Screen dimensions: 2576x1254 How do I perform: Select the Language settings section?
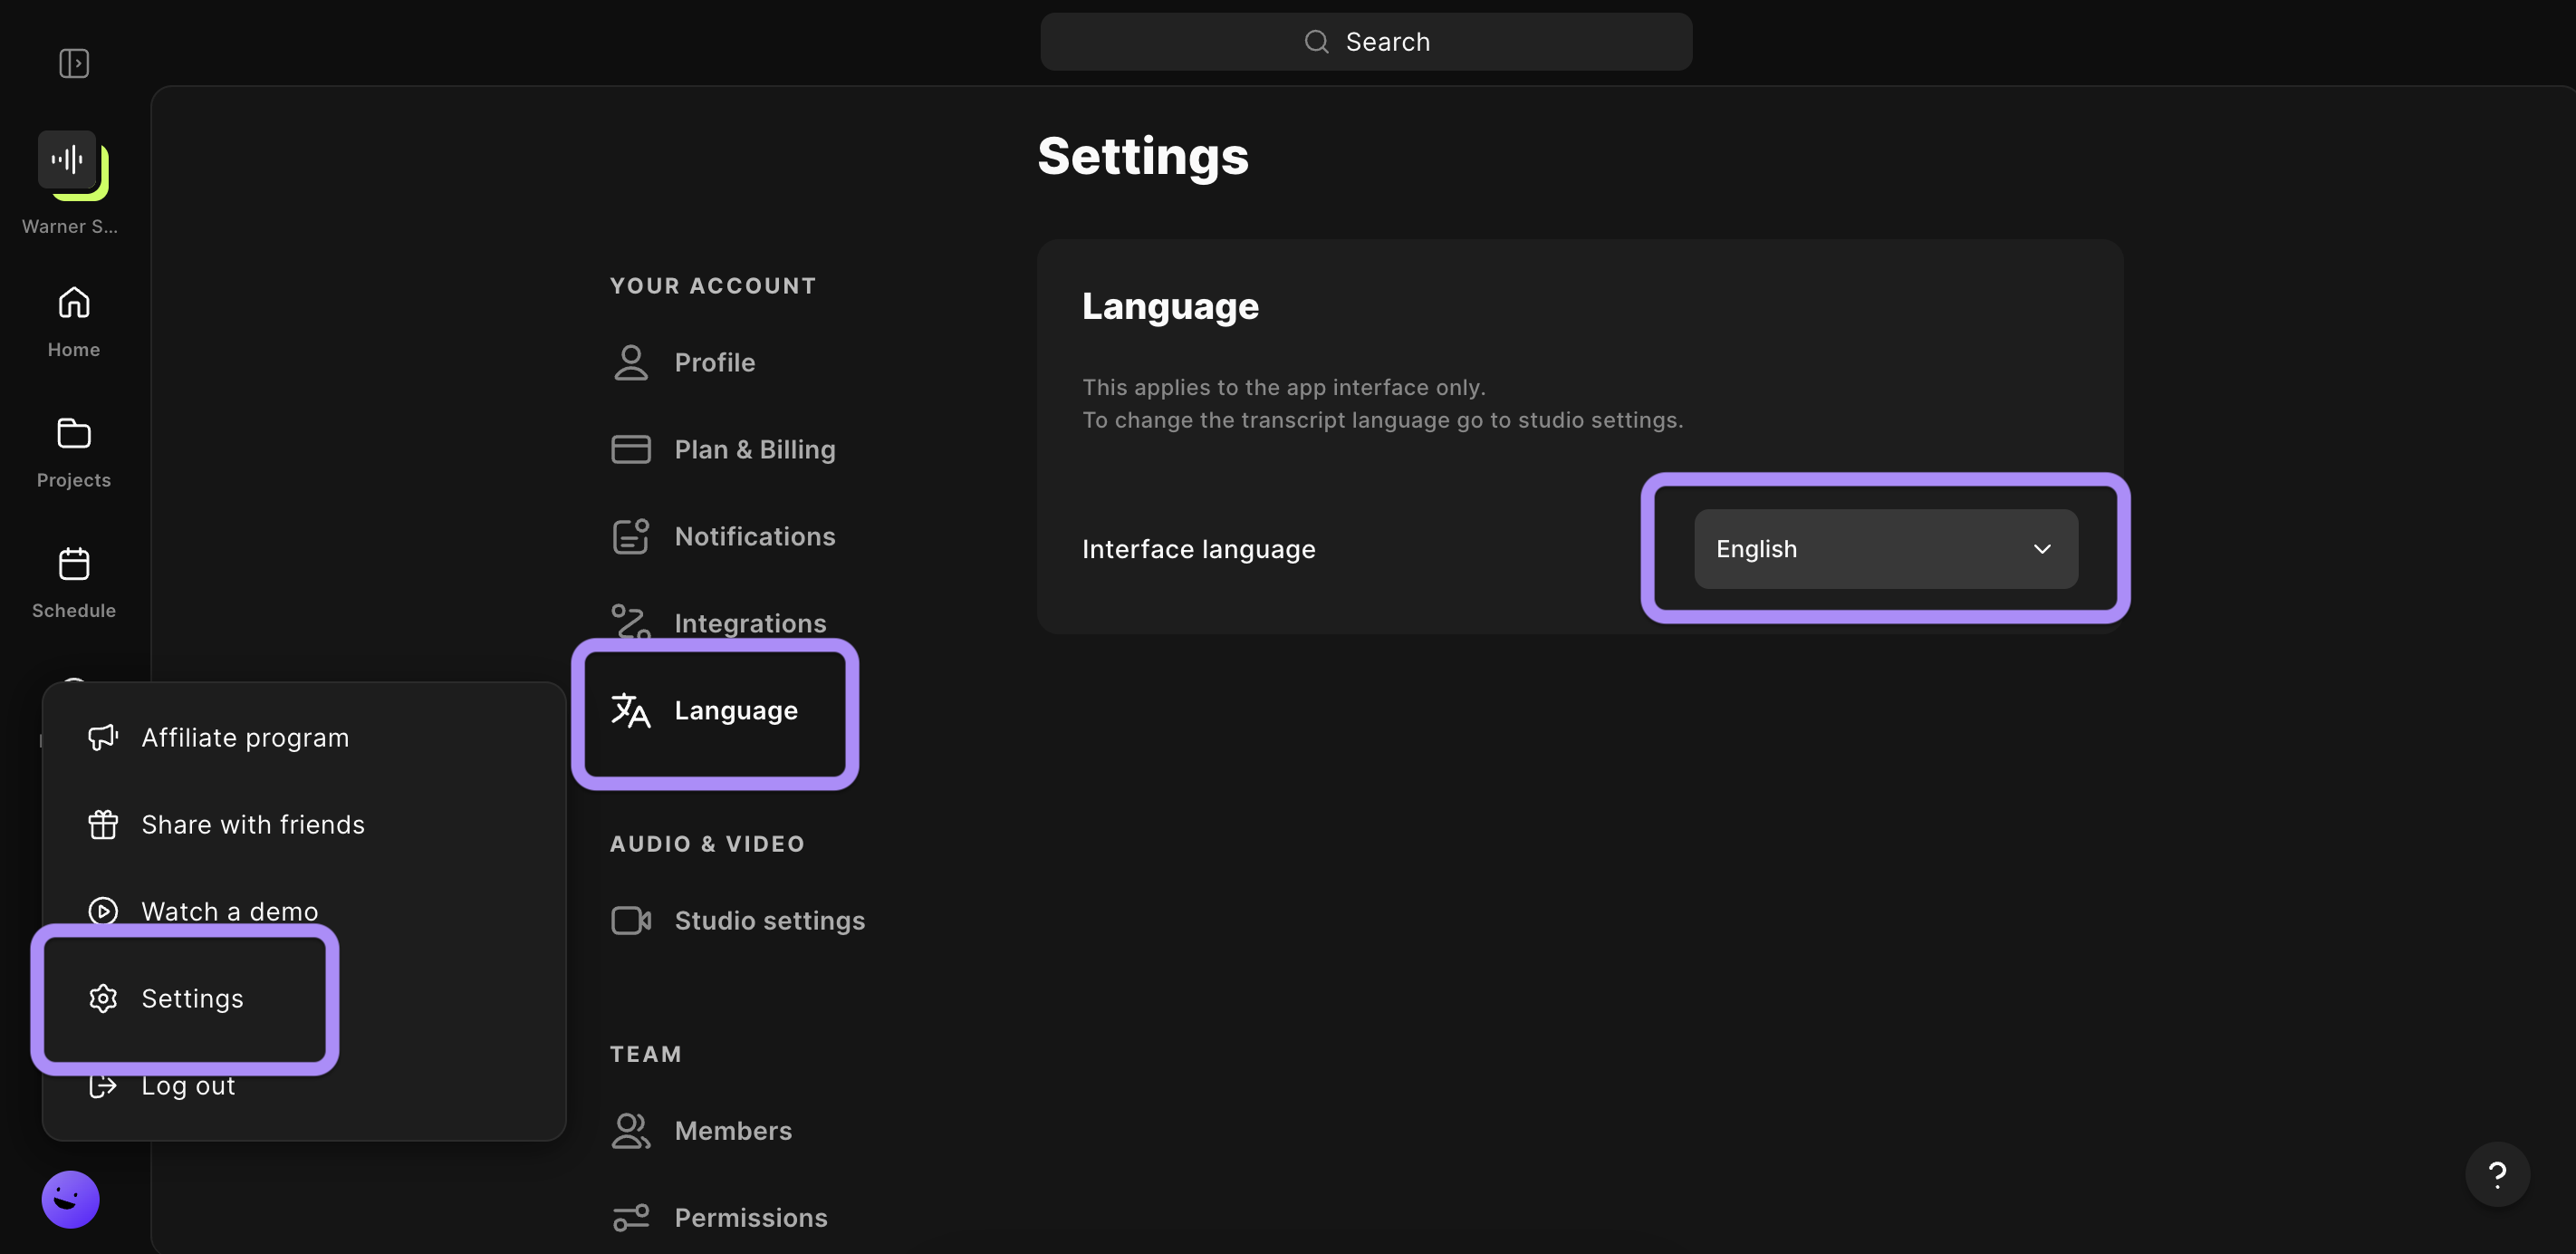705,710
